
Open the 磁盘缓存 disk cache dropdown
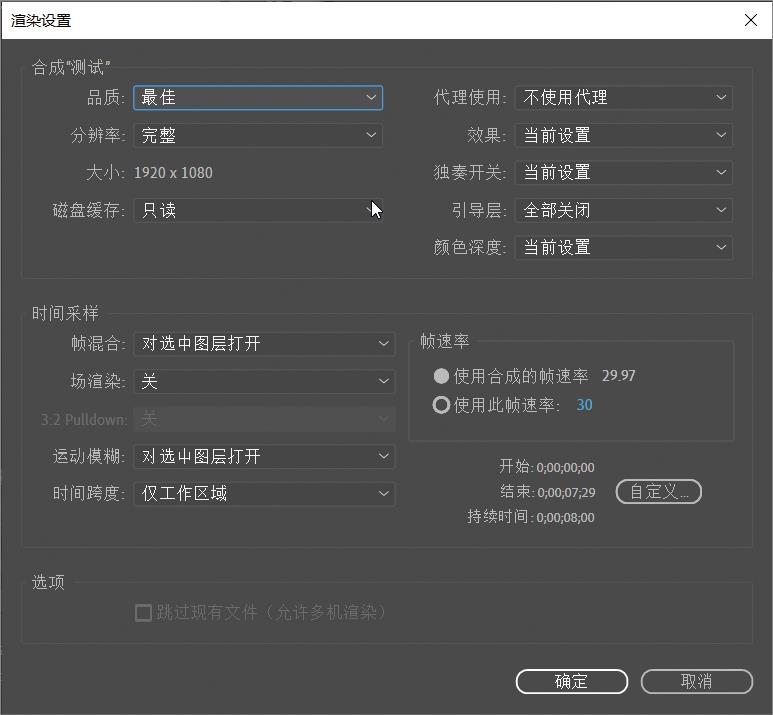(x=258, y=210)
